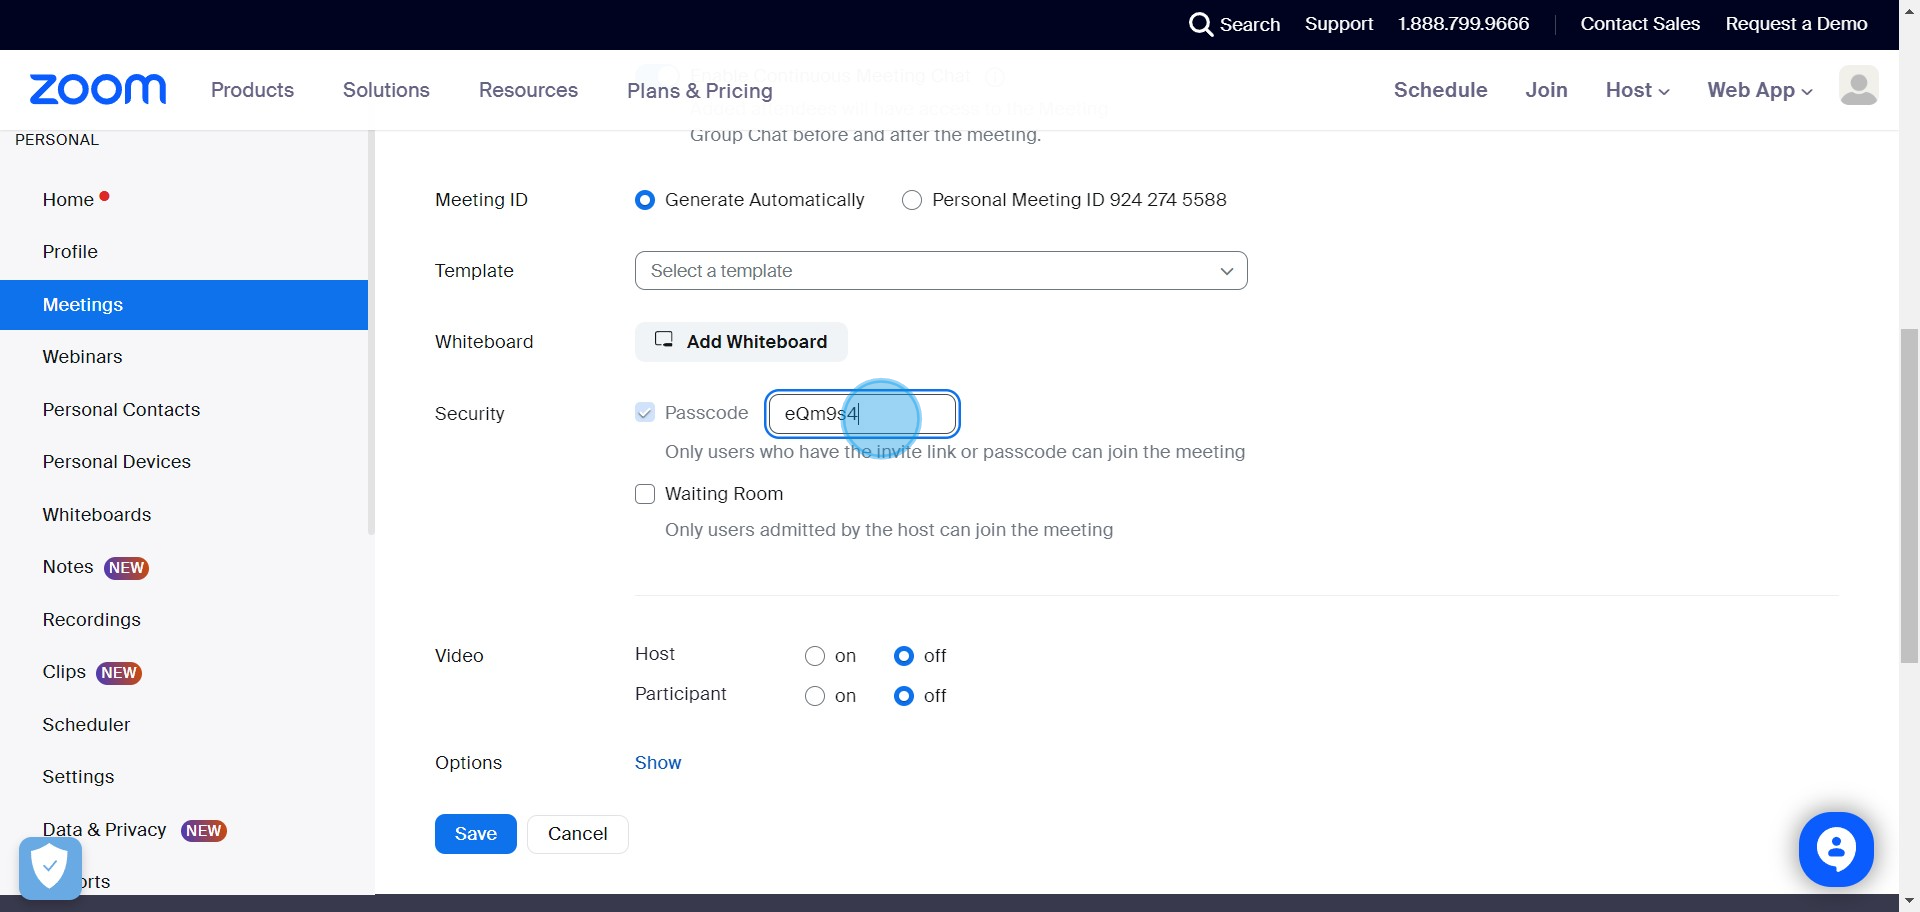Select Meetings in the sidebar
1920x912 pixels.
(x=184, y=305)
